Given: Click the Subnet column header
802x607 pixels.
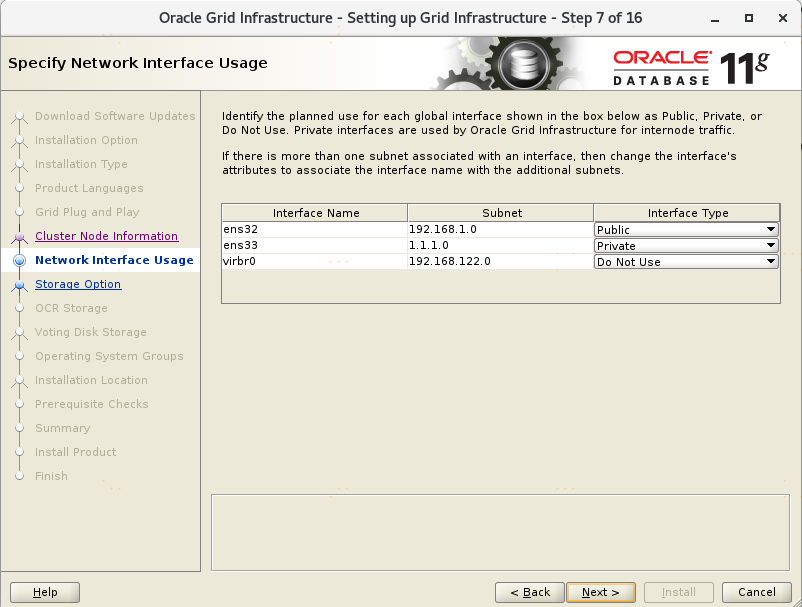Looking at the screenshot, I should point(500,213).
